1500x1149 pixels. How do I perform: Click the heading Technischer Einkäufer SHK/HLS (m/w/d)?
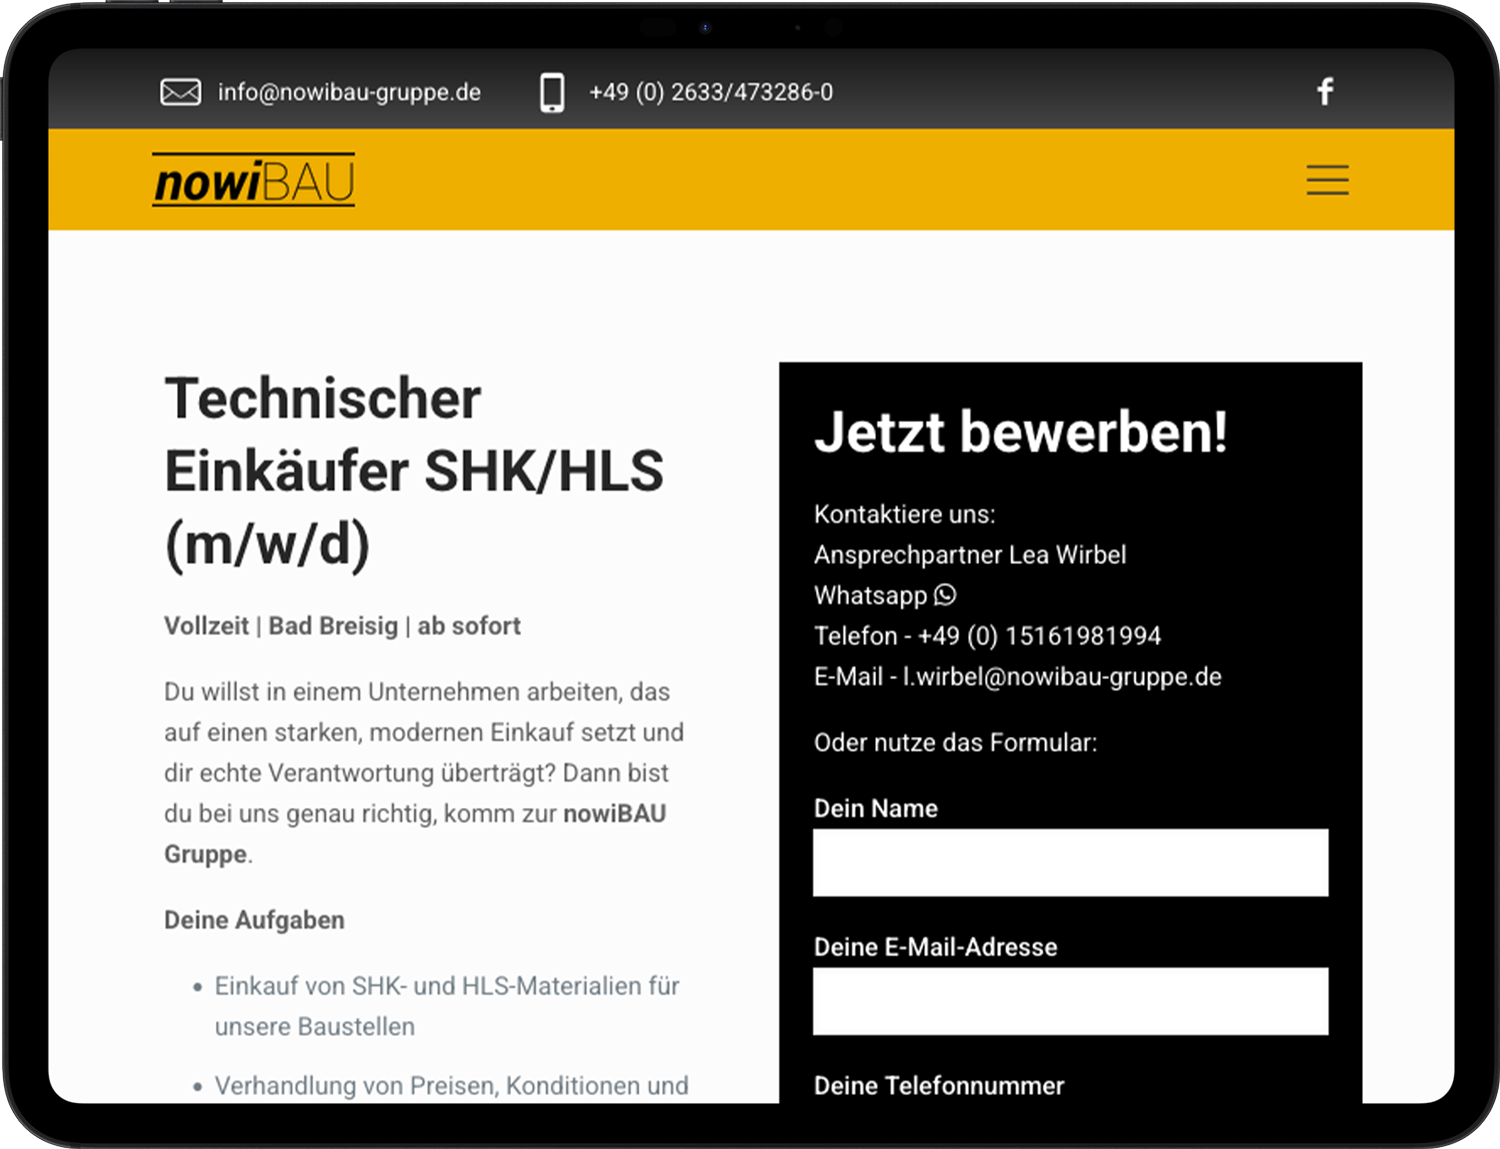pos(414,471)
